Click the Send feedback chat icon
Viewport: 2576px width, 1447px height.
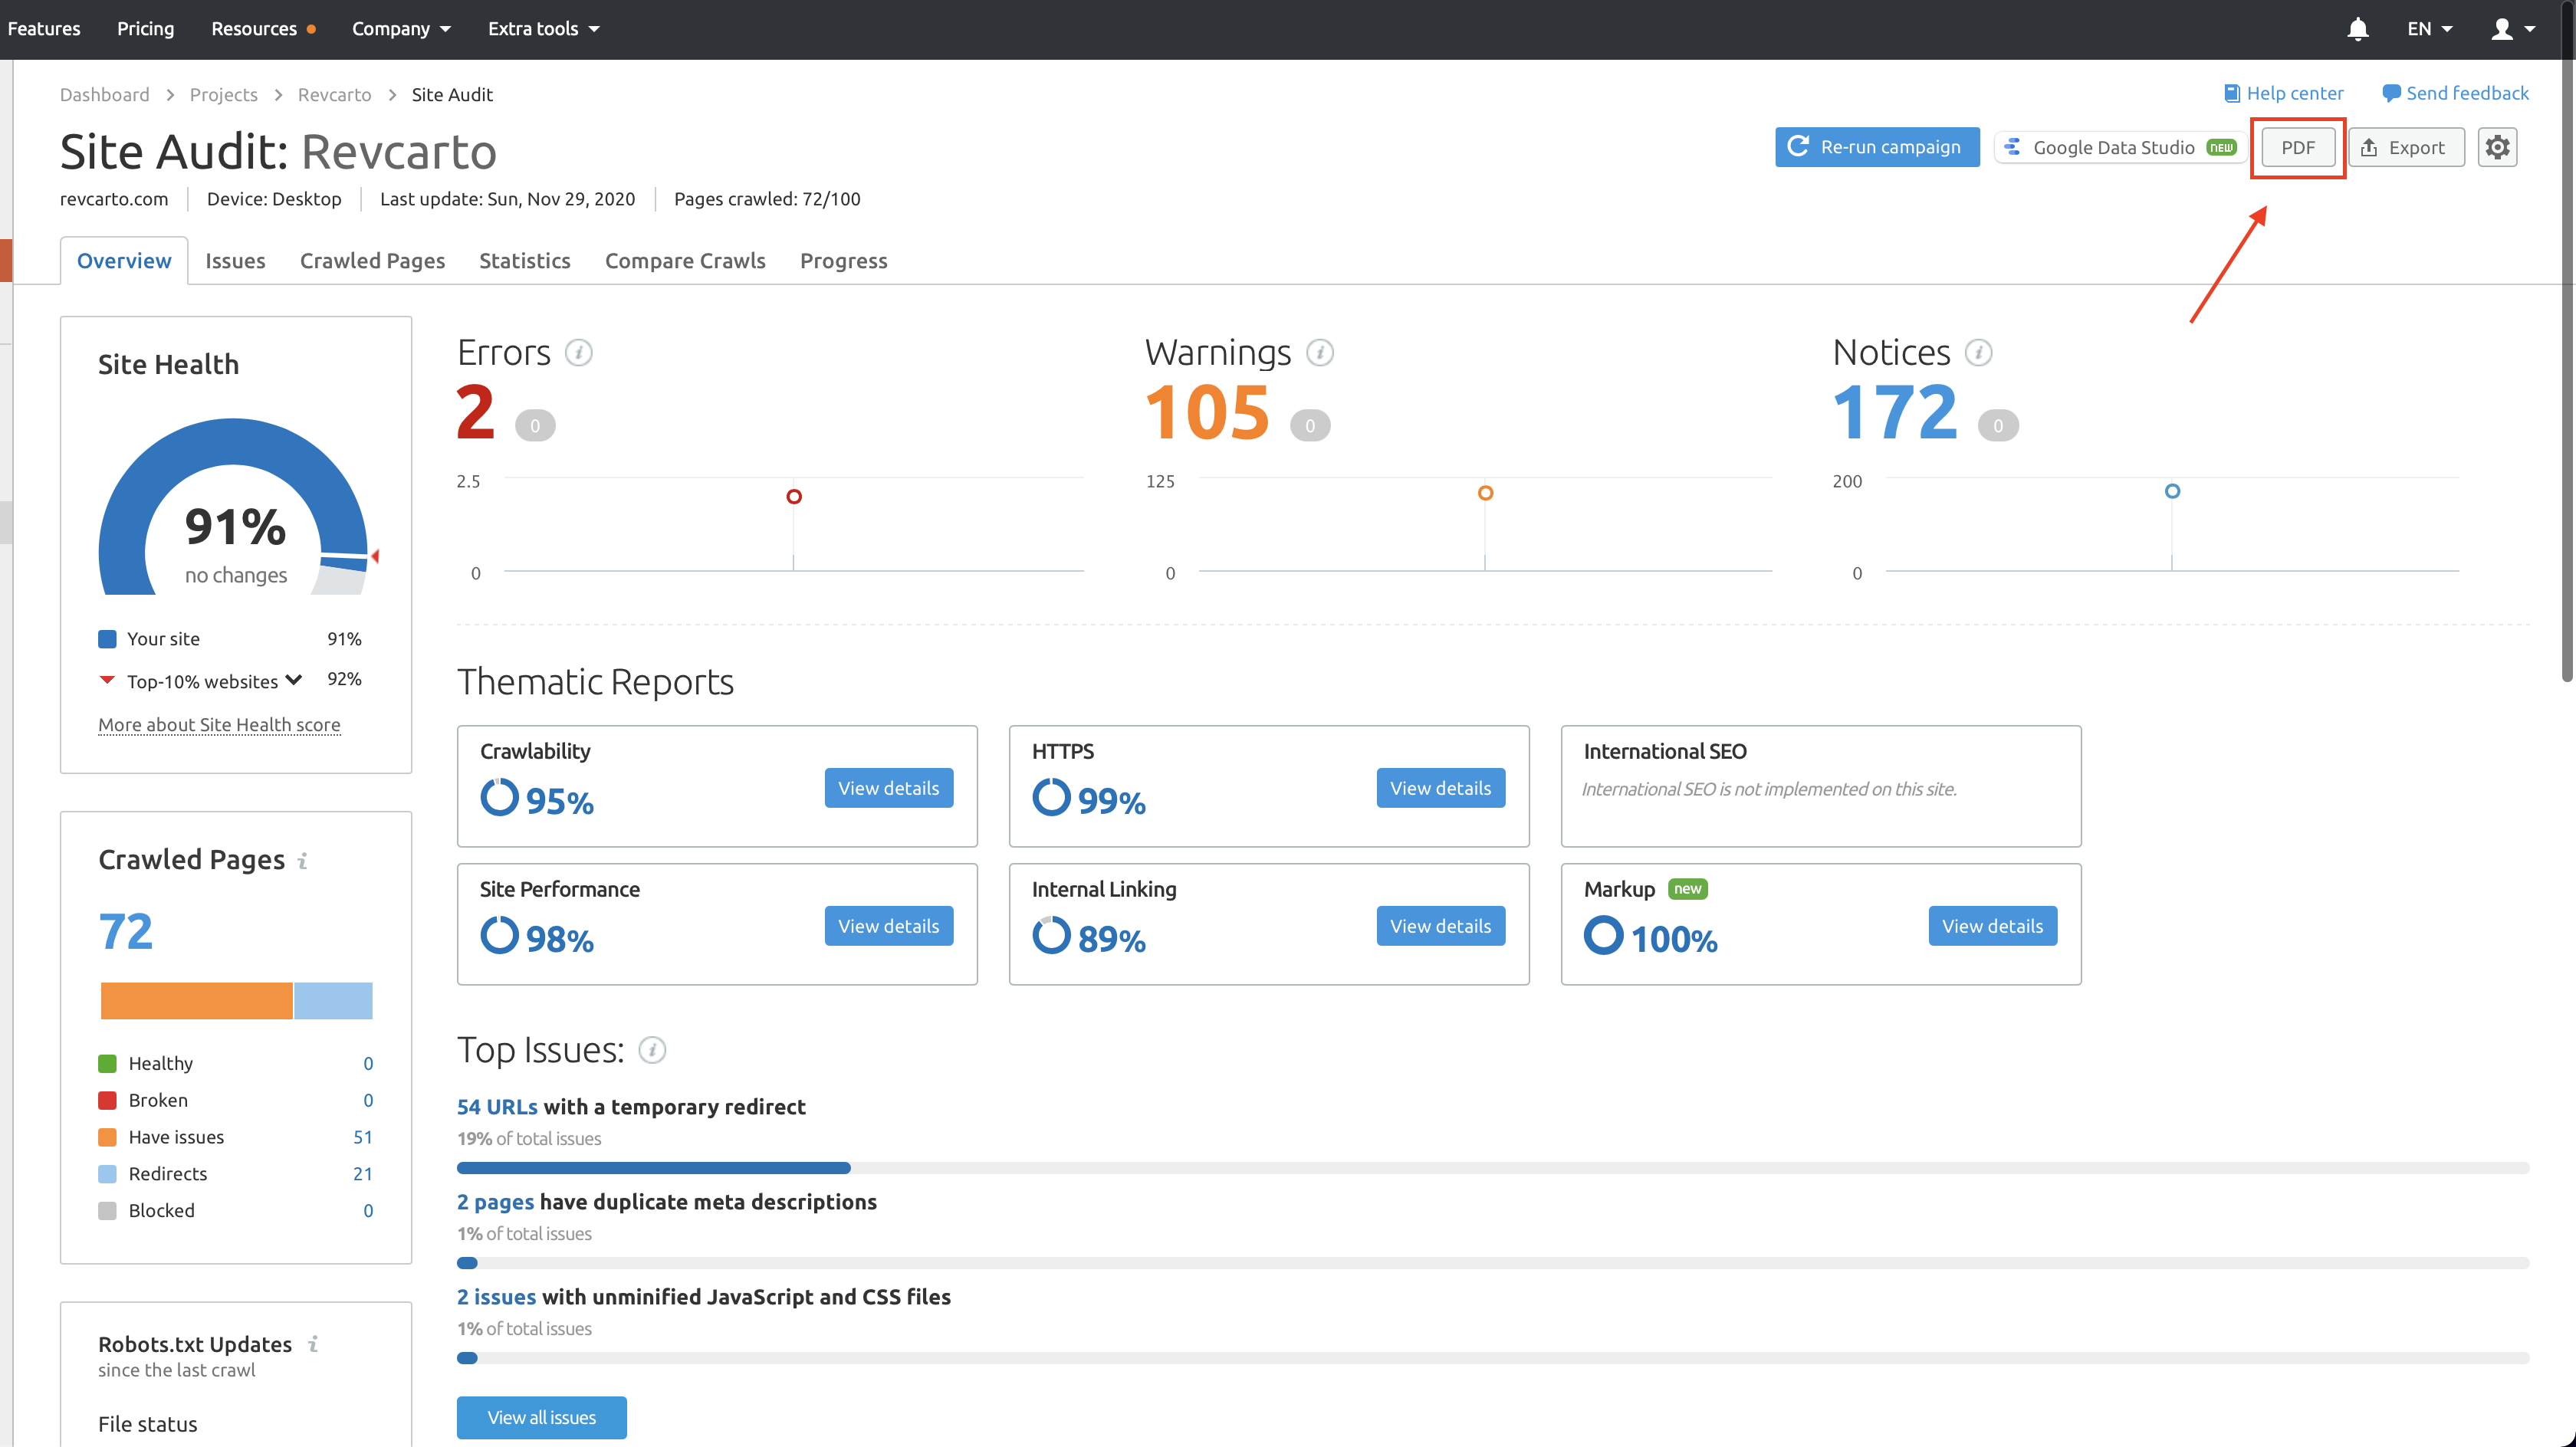[2391, 93]
